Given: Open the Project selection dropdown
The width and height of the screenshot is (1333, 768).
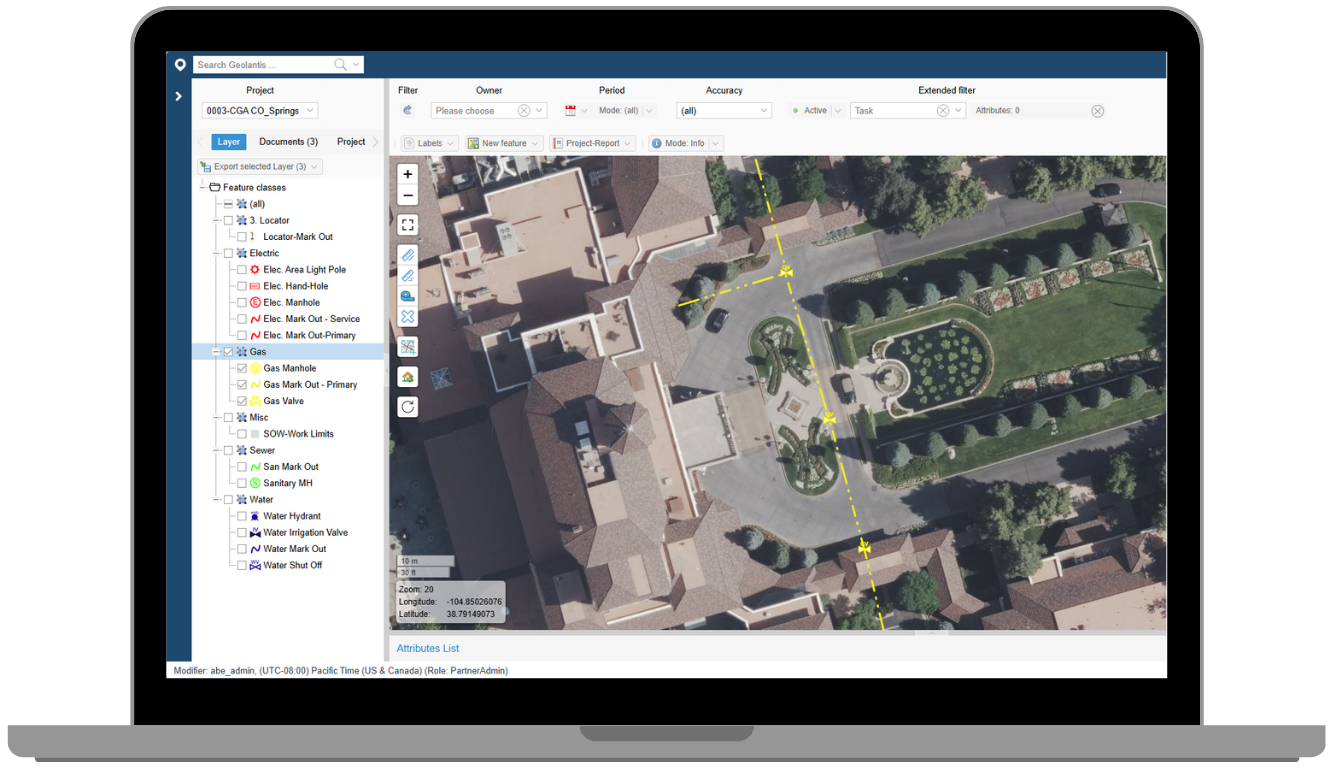Looking at the screenshot, I should pos(260,111).
